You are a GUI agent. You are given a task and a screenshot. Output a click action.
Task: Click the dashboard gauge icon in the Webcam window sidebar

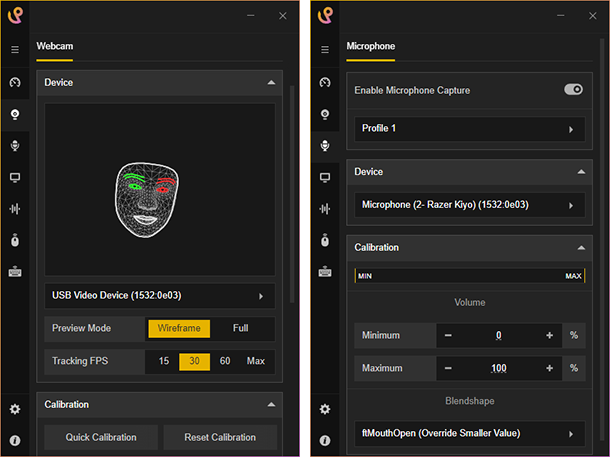point(15,82)
